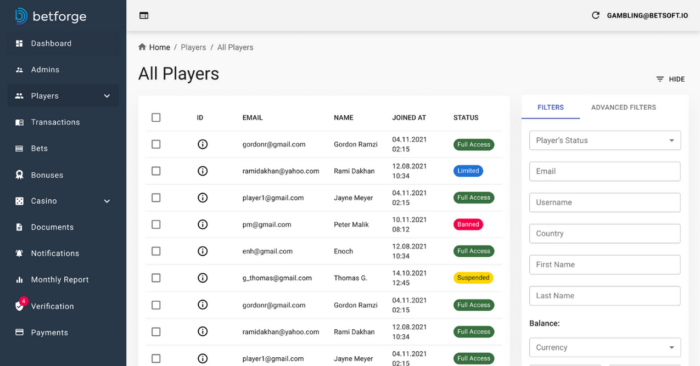Open the Documents file icon
The height and width of the screenshot is (366, 700).
click(19, 227)
